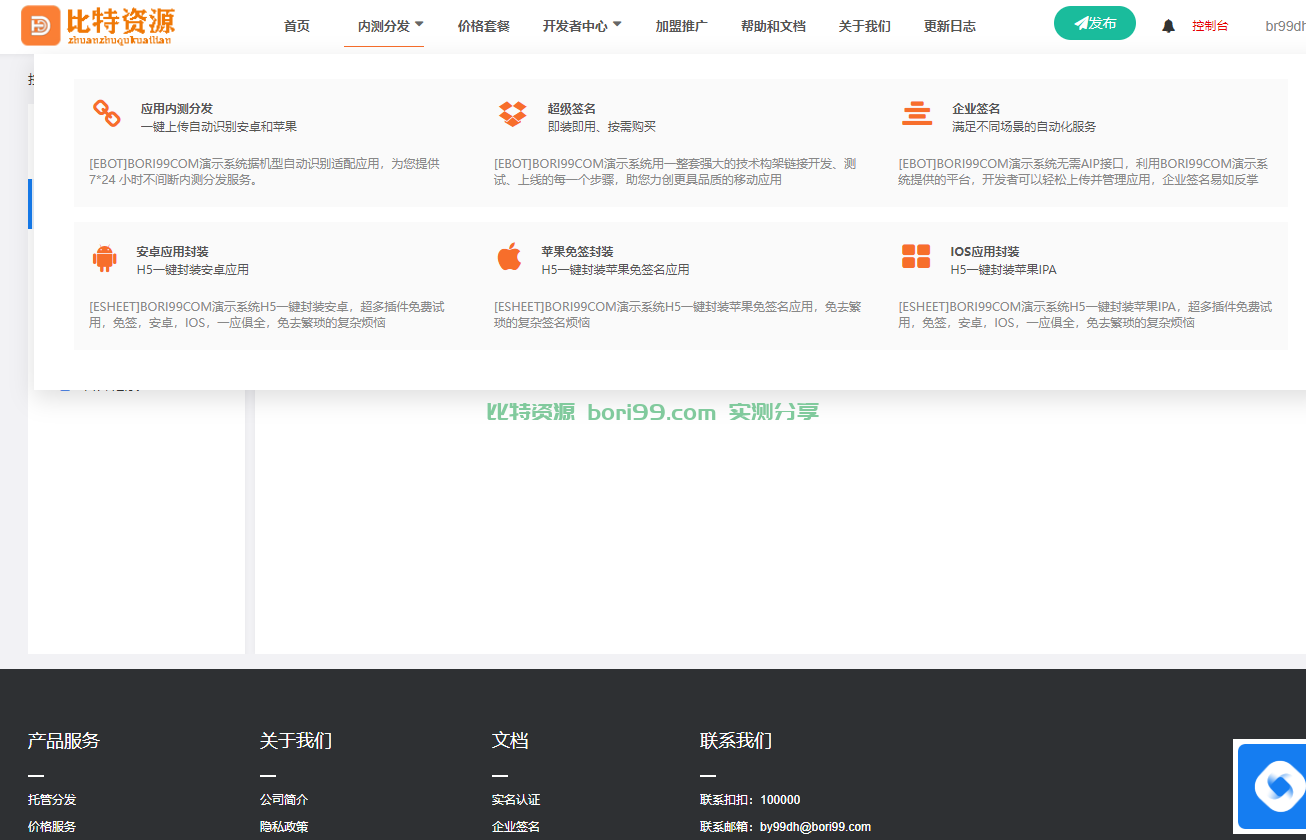Click the green 发布 button

coord(1095,23)
